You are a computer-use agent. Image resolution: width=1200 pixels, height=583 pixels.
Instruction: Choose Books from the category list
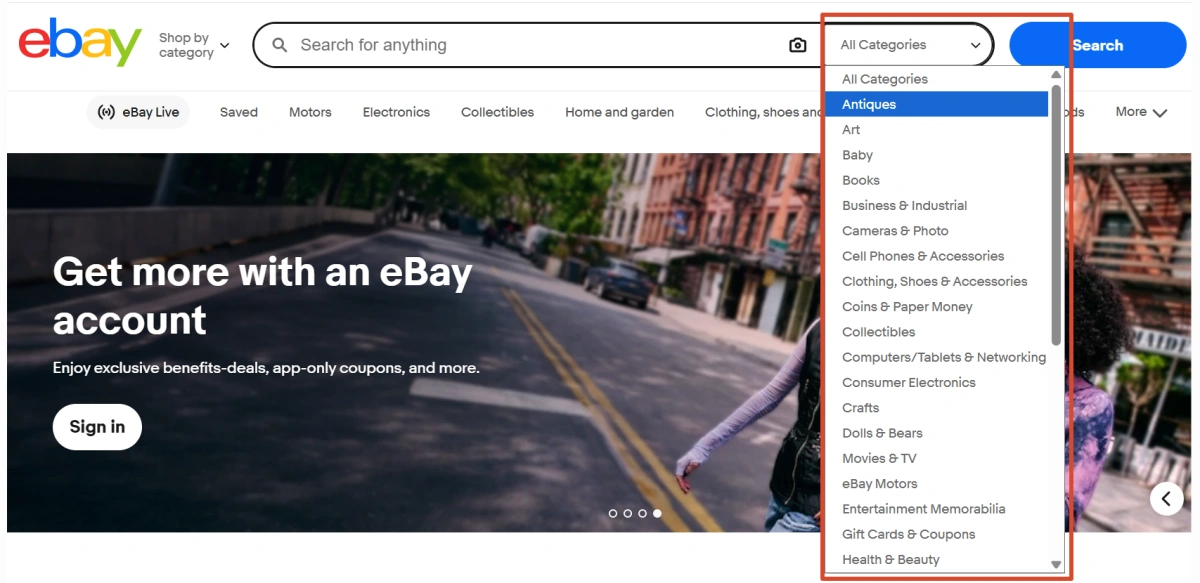tap(936, 180)
